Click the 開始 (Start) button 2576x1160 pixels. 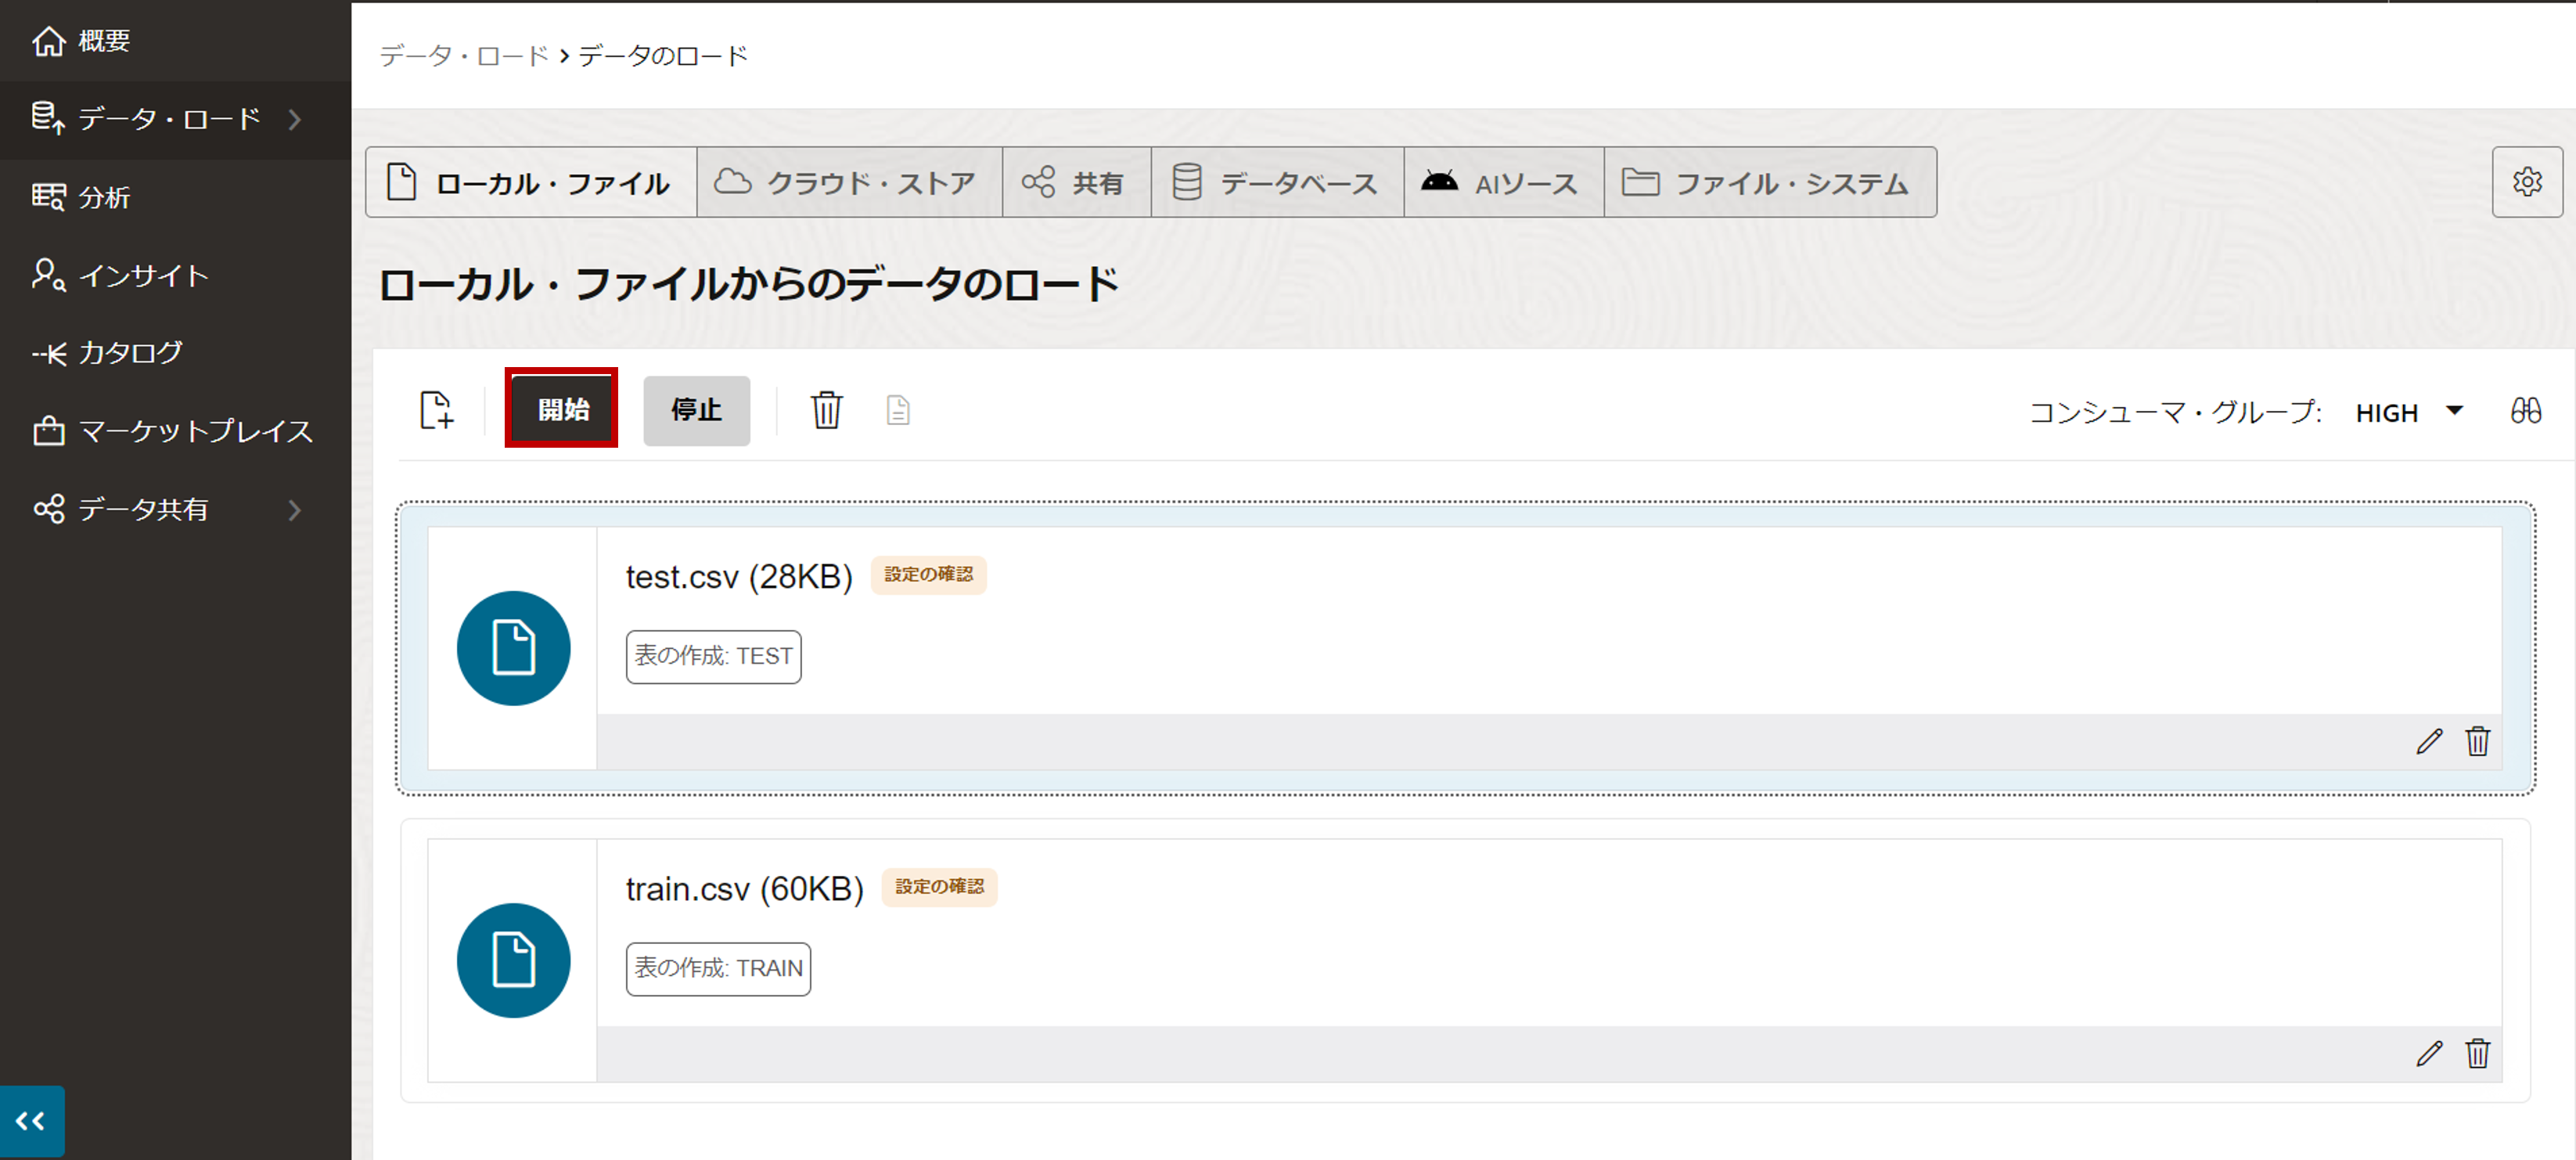pyautogui.click(x=562, y=409)
